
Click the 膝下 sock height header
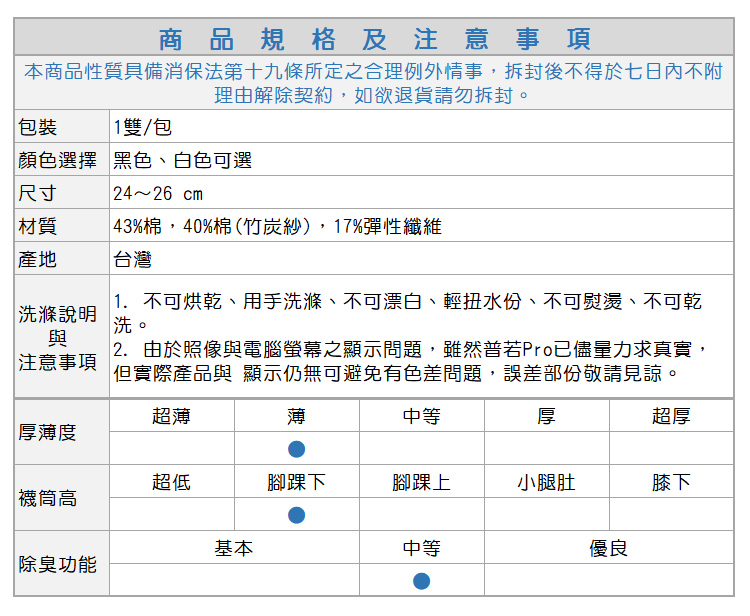point(671,482)
